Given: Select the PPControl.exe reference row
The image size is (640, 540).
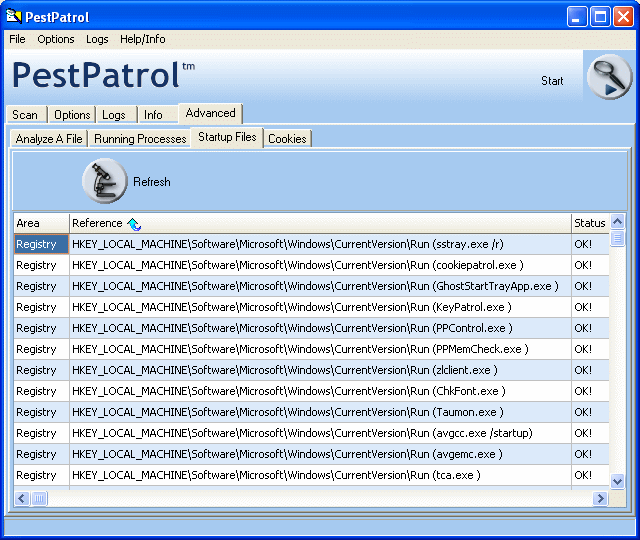Looking at the screenshot, I should tap(320, 328).
